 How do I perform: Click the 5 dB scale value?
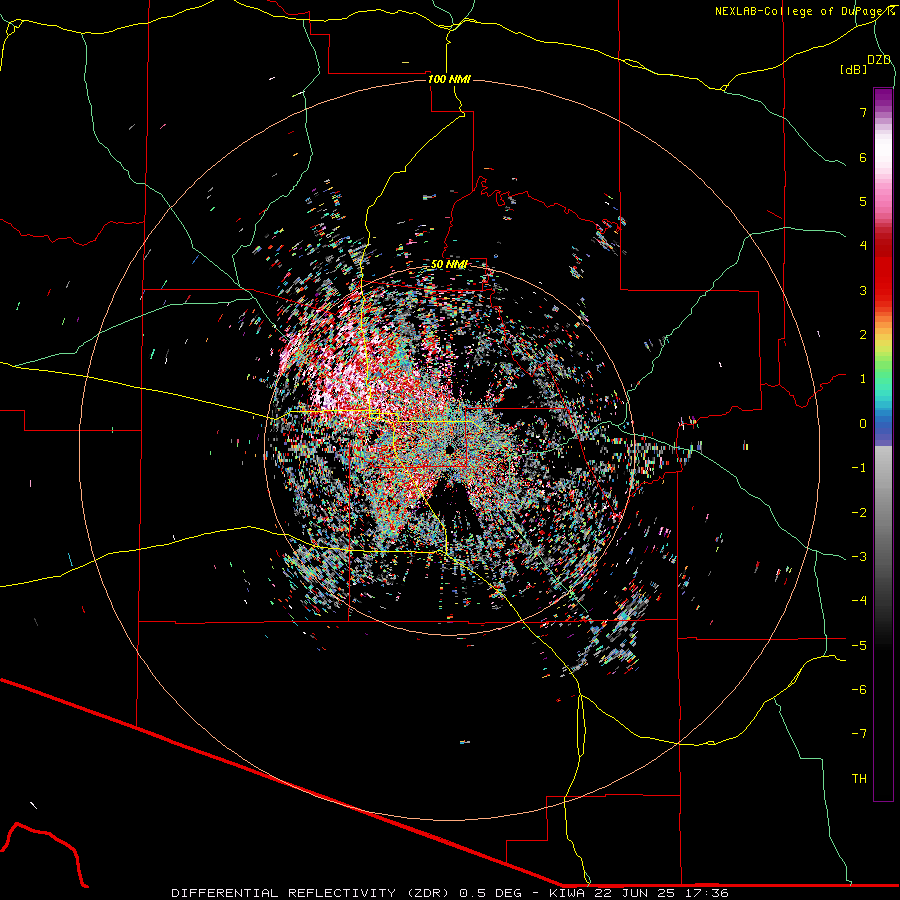pyautogui.click(x=863, y=201)
